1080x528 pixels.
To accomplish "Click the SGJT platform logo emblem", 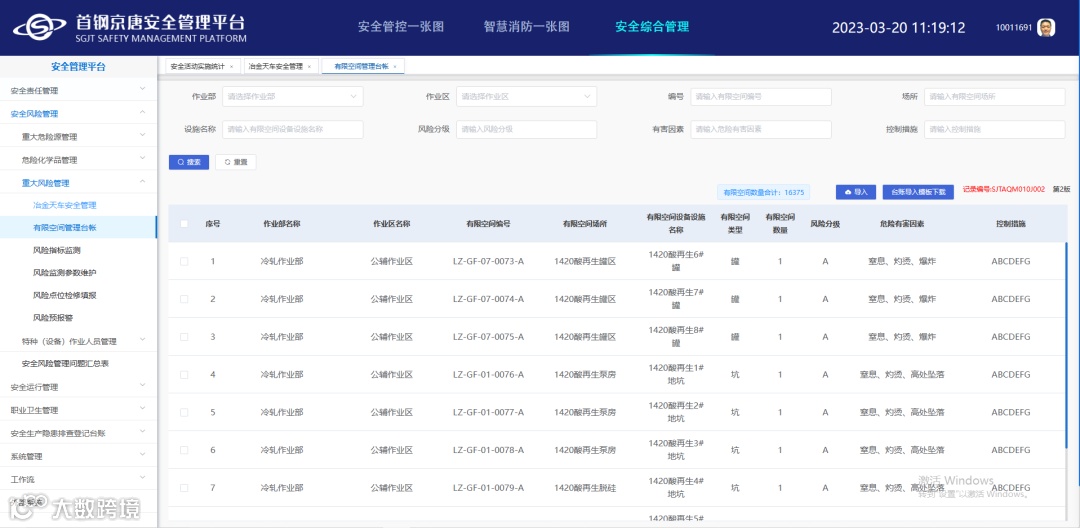I will (x=40, y=28).
